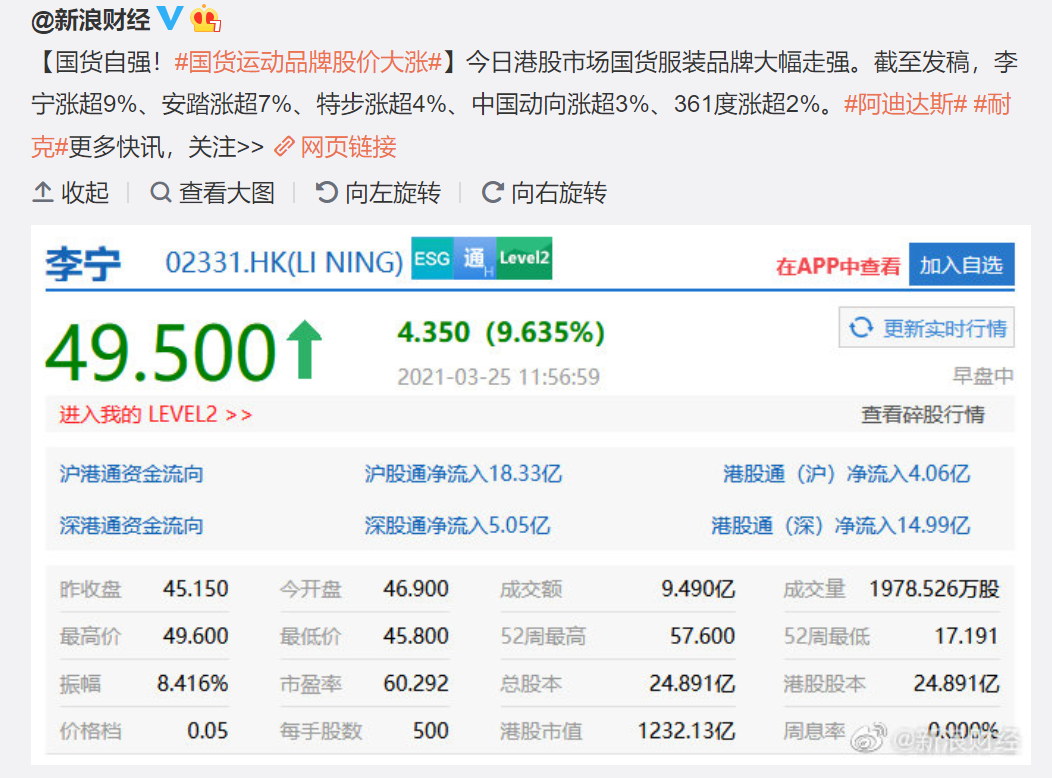Click 港股通（沪）净流入4.06亿 text
This screenshot has height=778, width=1052.
click(847, 474)
